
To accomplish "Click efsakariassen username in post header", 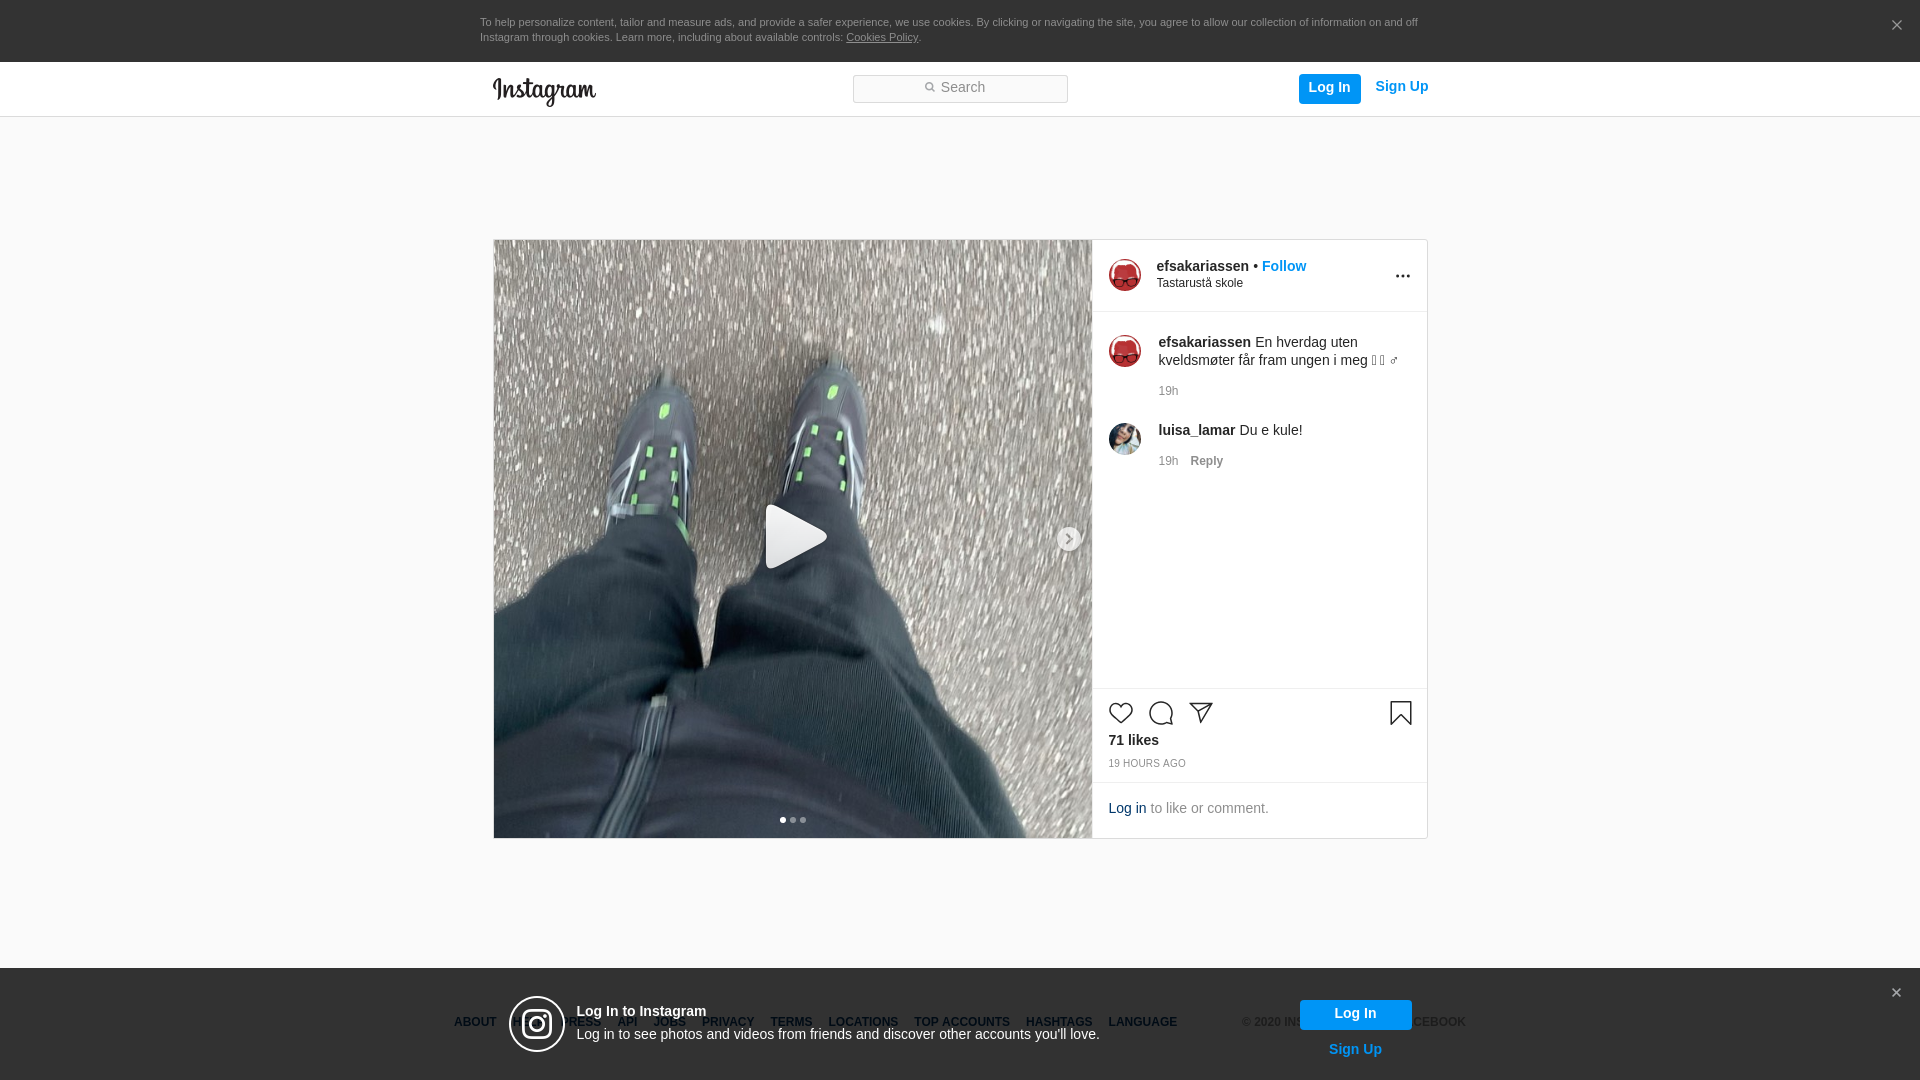I will (x=1202, y=266).
